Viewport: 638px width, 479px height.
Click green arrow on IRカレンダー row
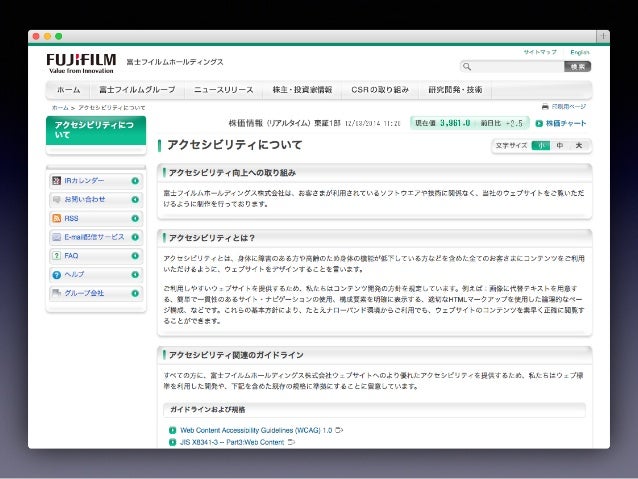(x=135, y=181)
